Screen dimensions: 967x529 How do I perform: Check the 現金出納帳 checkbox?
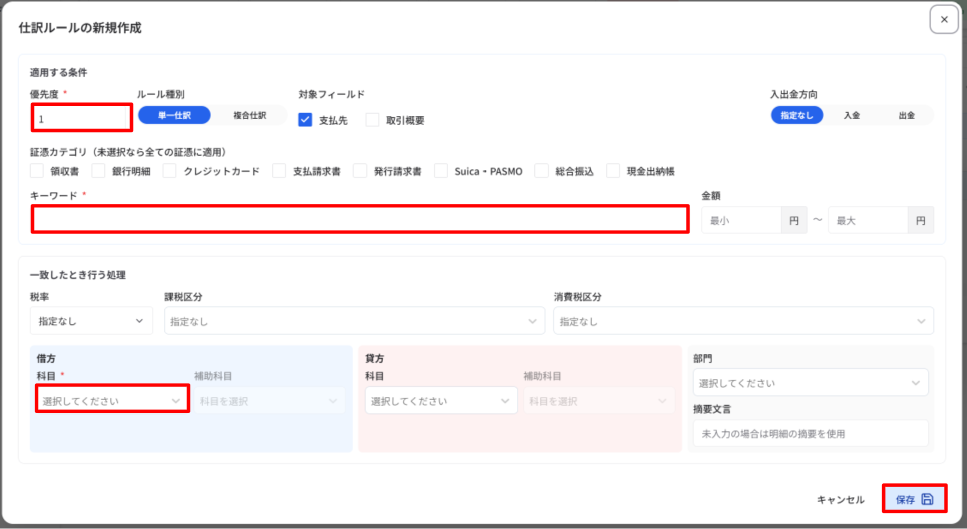click(x=613, y=171)
